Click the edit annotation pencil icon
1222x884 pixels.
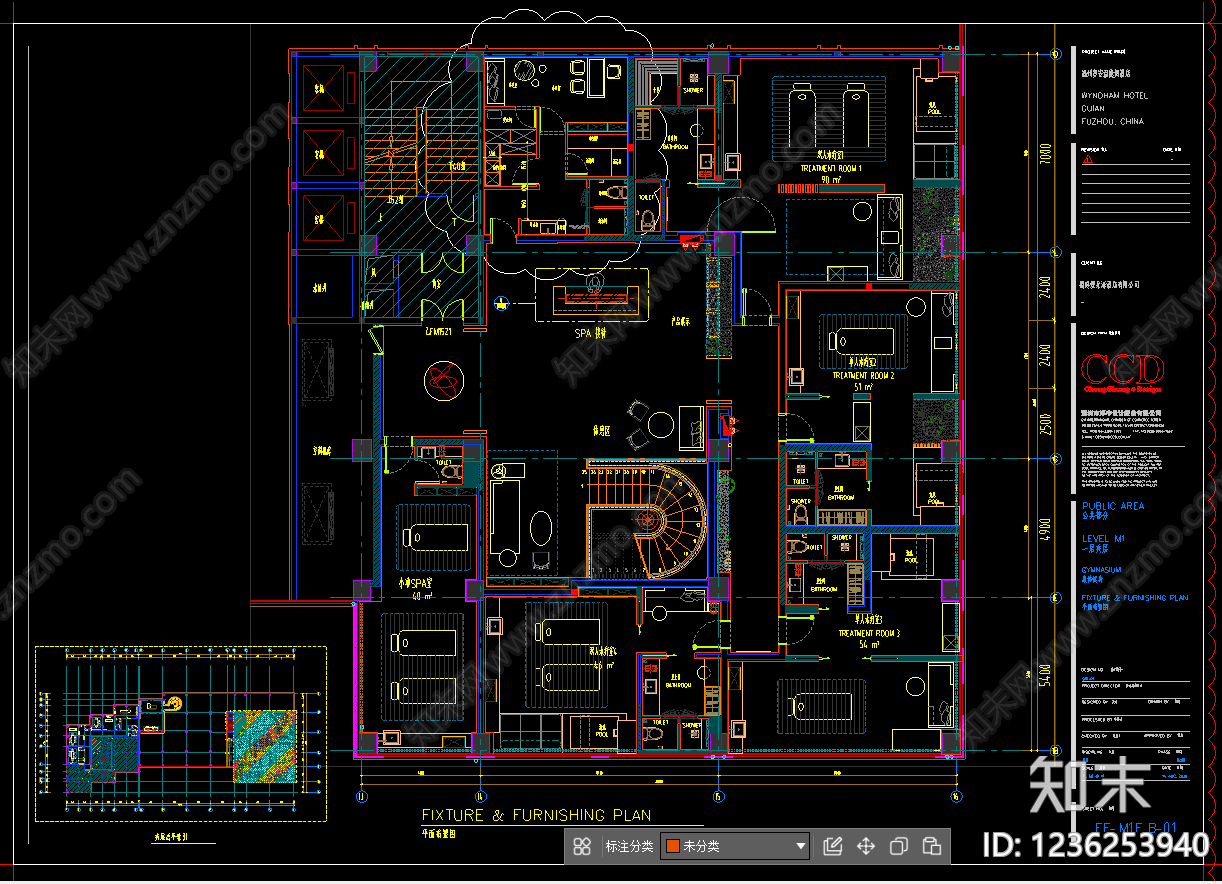(x=832, y=846)
